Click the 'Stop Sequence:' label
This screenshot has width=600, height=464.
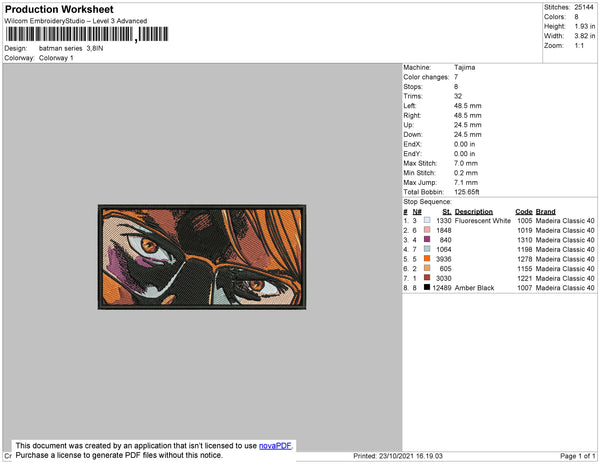point(427,202)
